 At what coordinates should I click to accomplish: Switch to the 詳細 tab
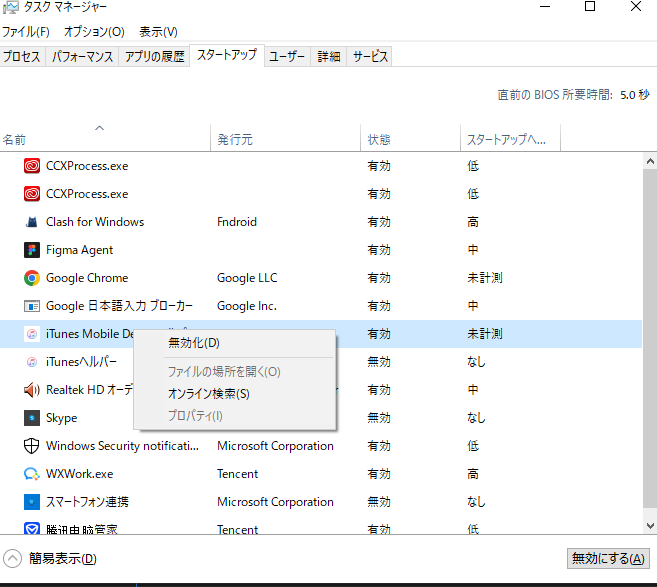(329, 56)
